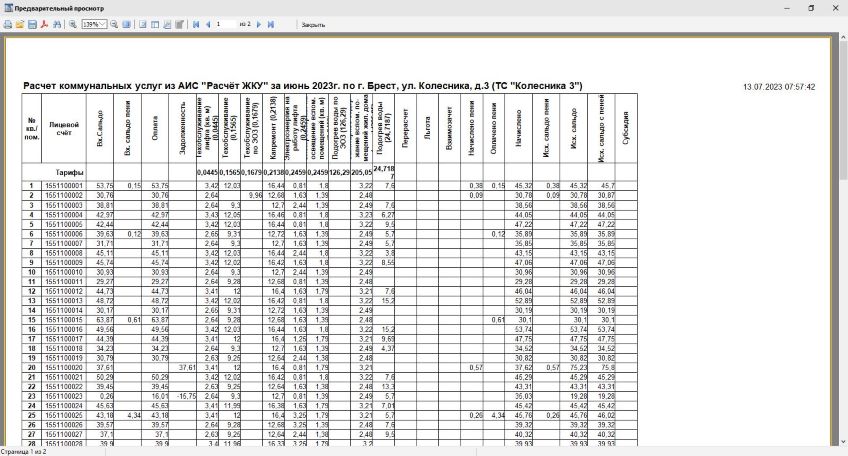Toggle the page thumbnails panel

(x=155, y=23)
